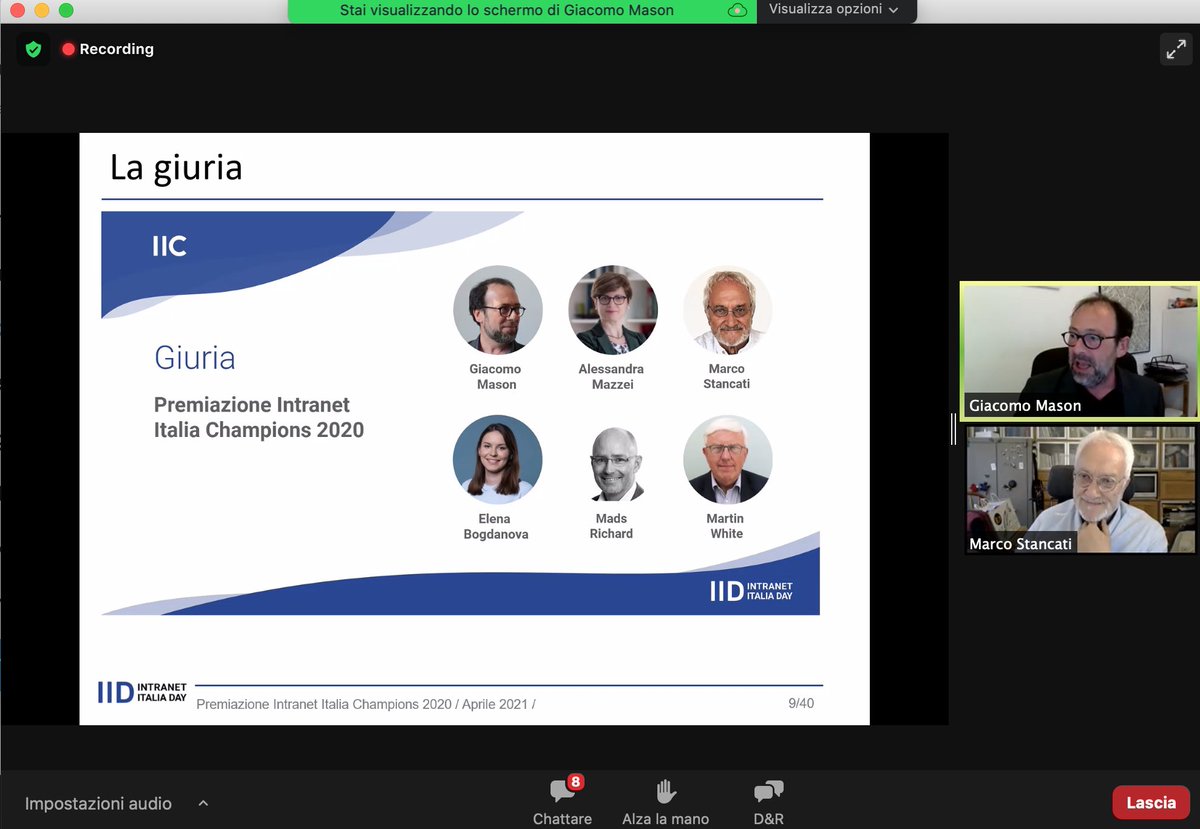Click slide title 'La giuria'
This screenshot has width=1200, height=829.
pos(176,167)
